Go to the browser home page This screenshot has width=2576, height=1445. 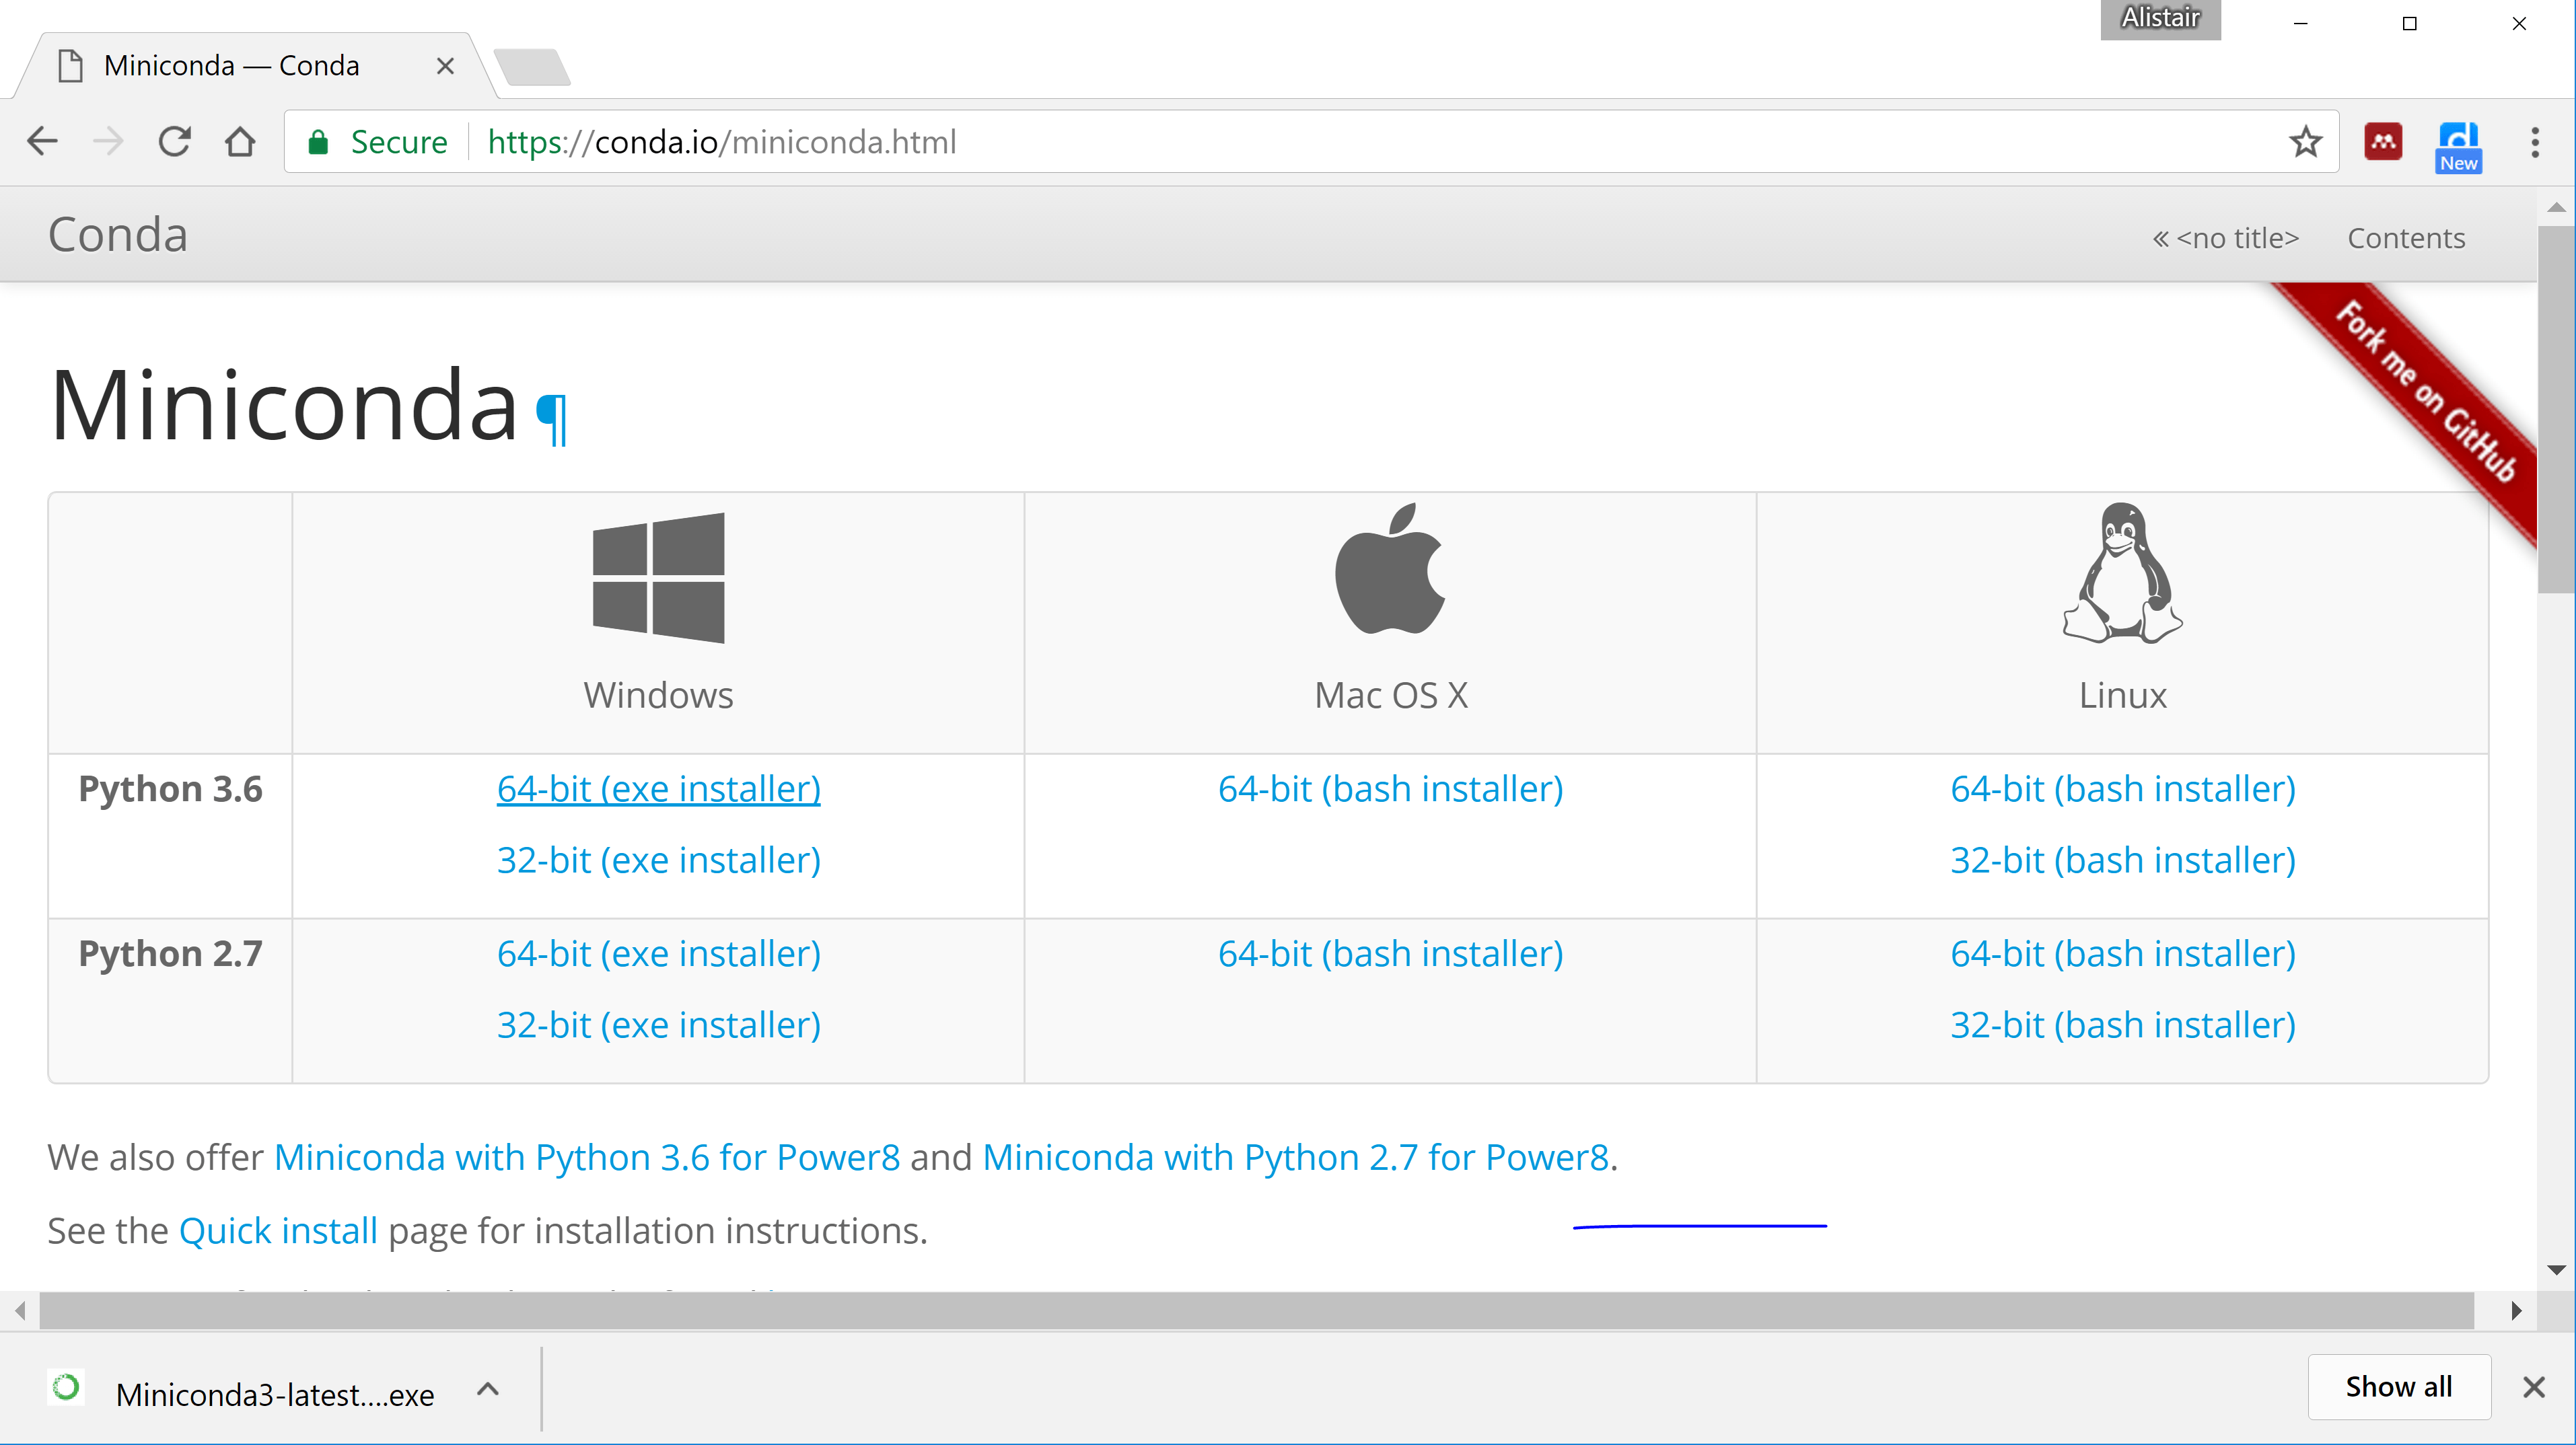(x=240, y=141)
